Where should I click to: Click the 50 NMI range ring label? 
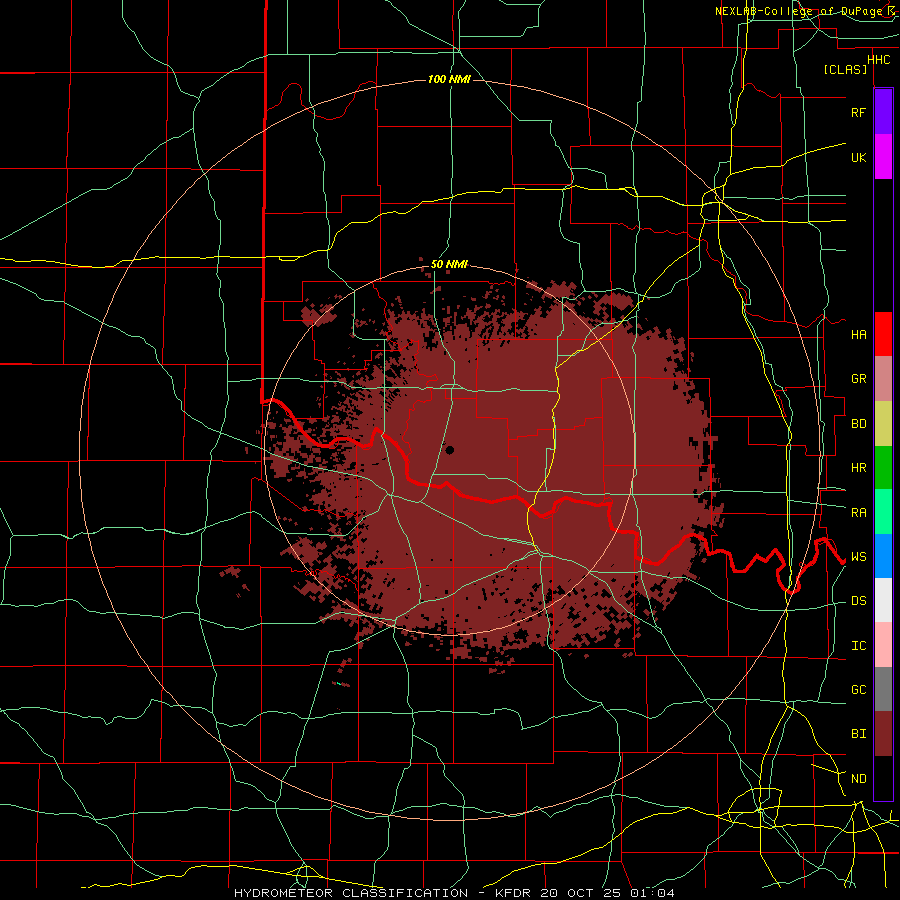[x=449, y=265]
